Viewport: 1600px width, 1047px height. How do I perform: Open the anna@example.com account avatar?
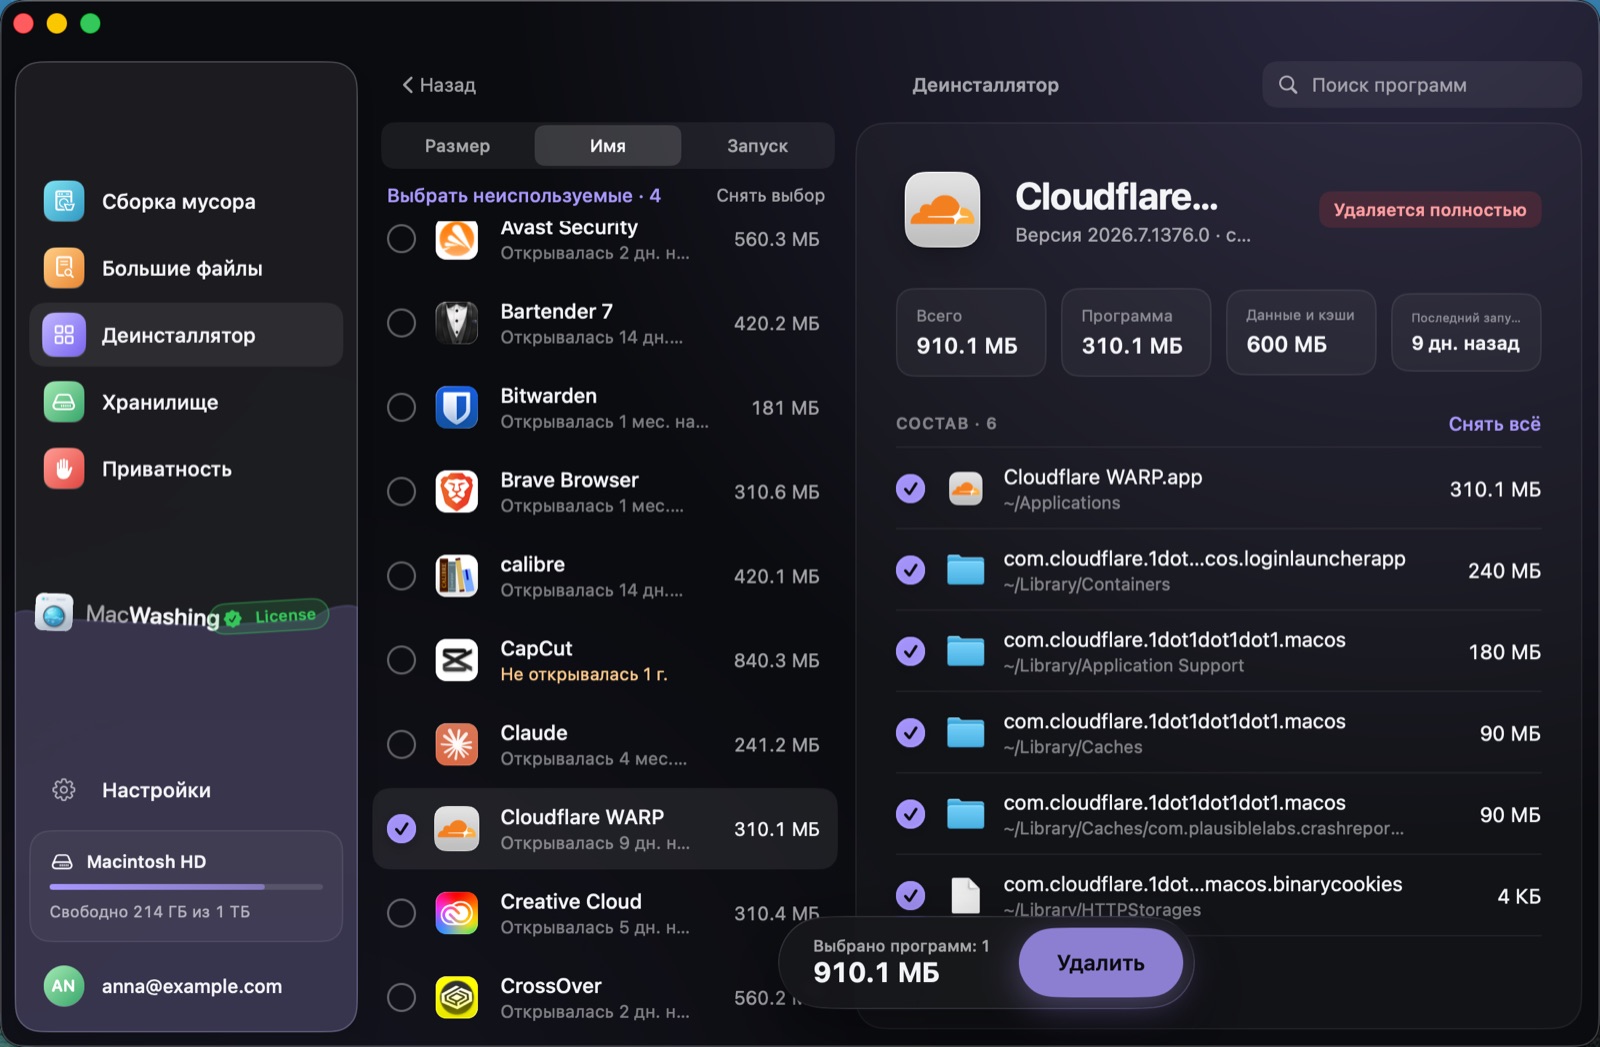64,986
